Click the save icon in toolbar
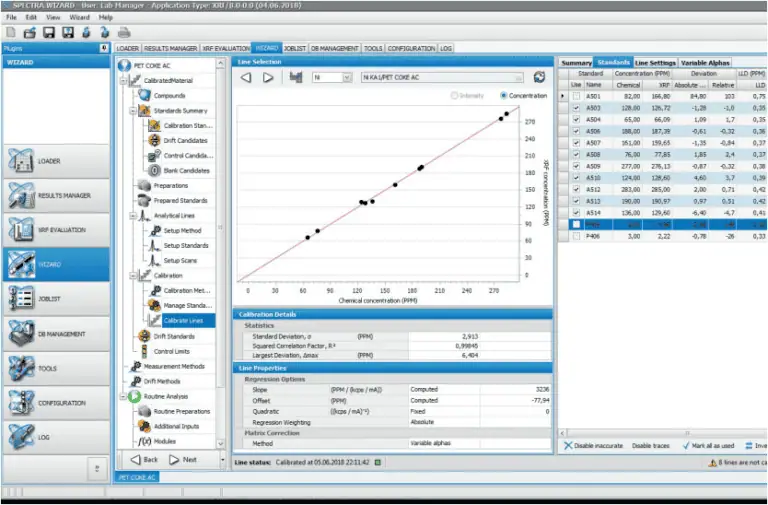This screenshot has width=768, height=505. [48, 33]
